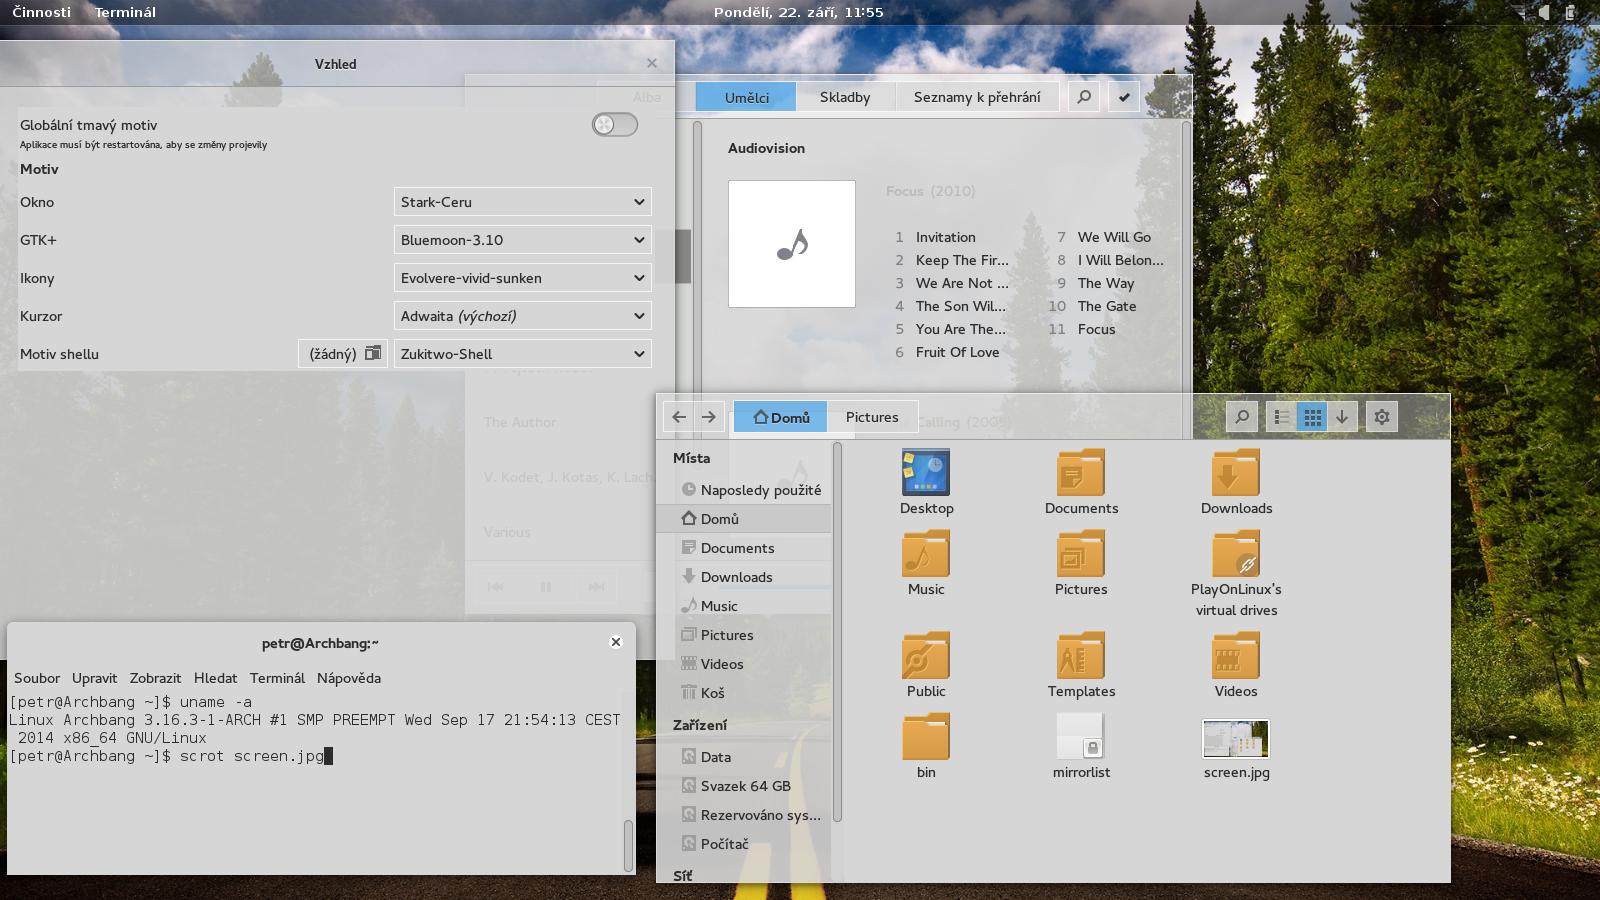Click Pictures path button in Files

pyautogui.click(x=872, y=417)
